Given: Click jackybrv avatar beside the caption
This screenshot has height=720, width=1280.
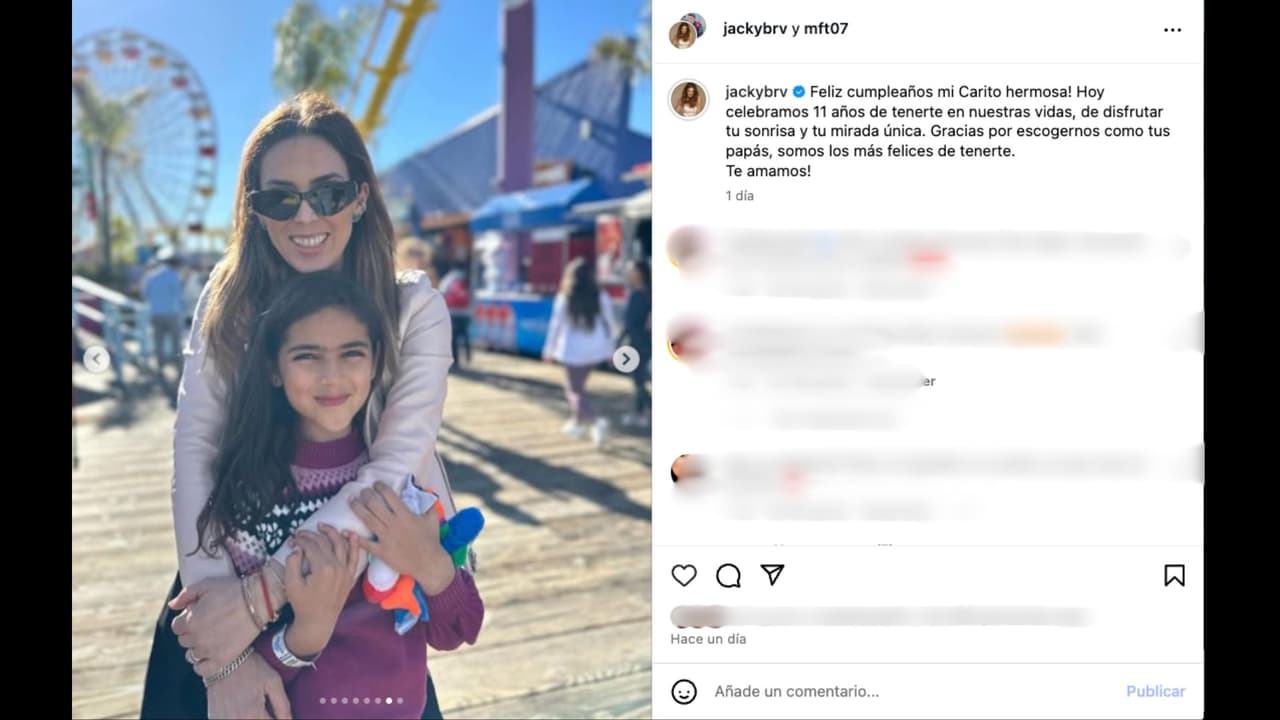Looking at the screenshot, I should pyautogui.click(x=688, y=99).
